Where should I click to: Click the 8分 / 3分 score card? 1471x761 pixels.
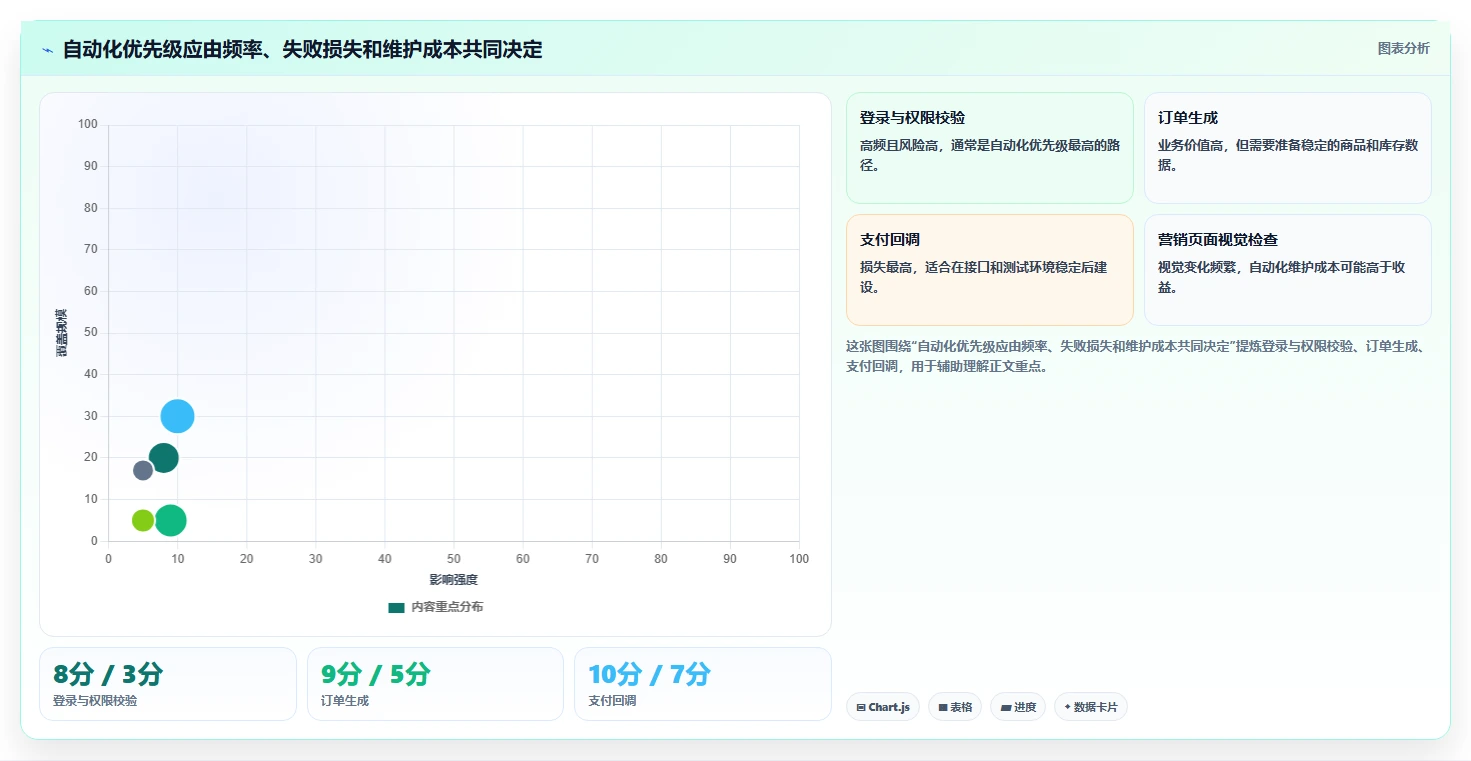coord(168,684)
